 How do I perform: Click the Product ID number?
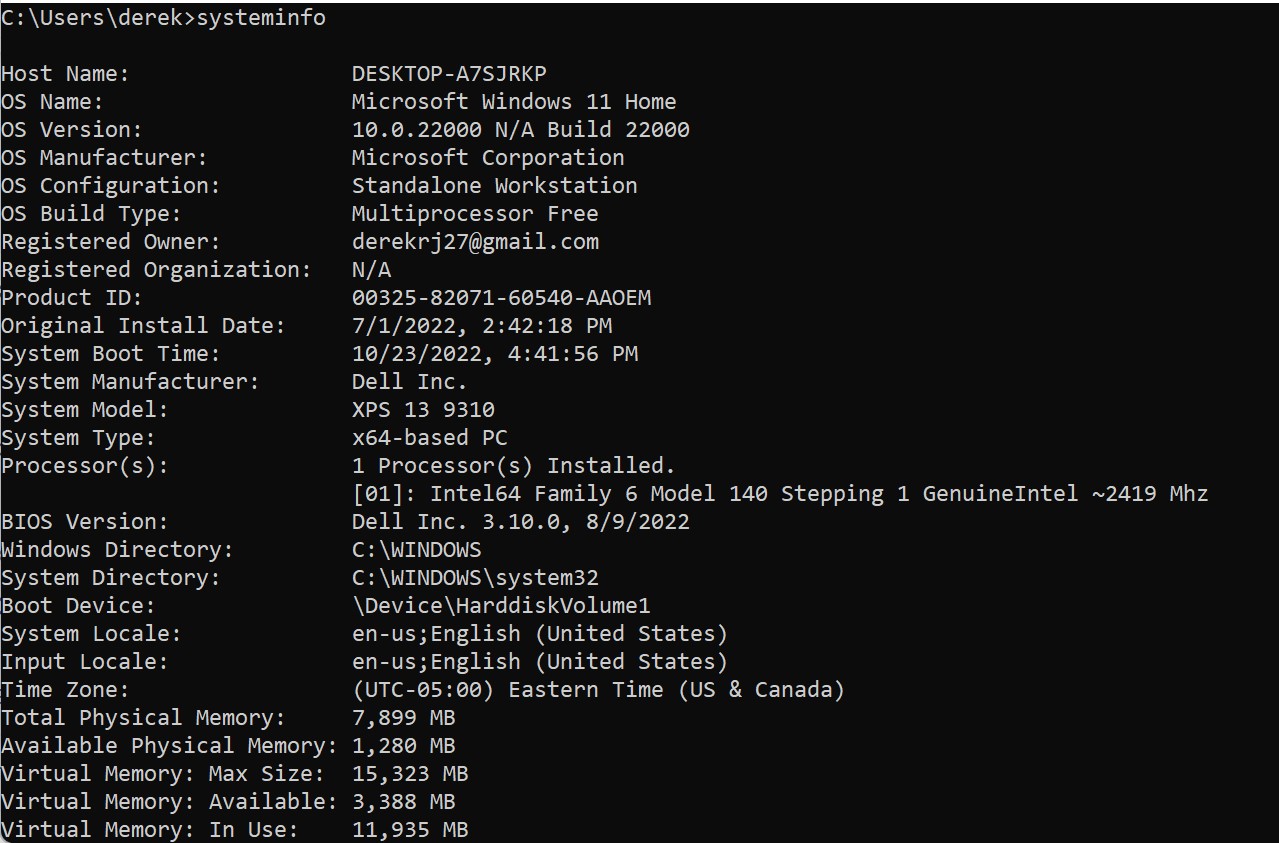[501, 298]
